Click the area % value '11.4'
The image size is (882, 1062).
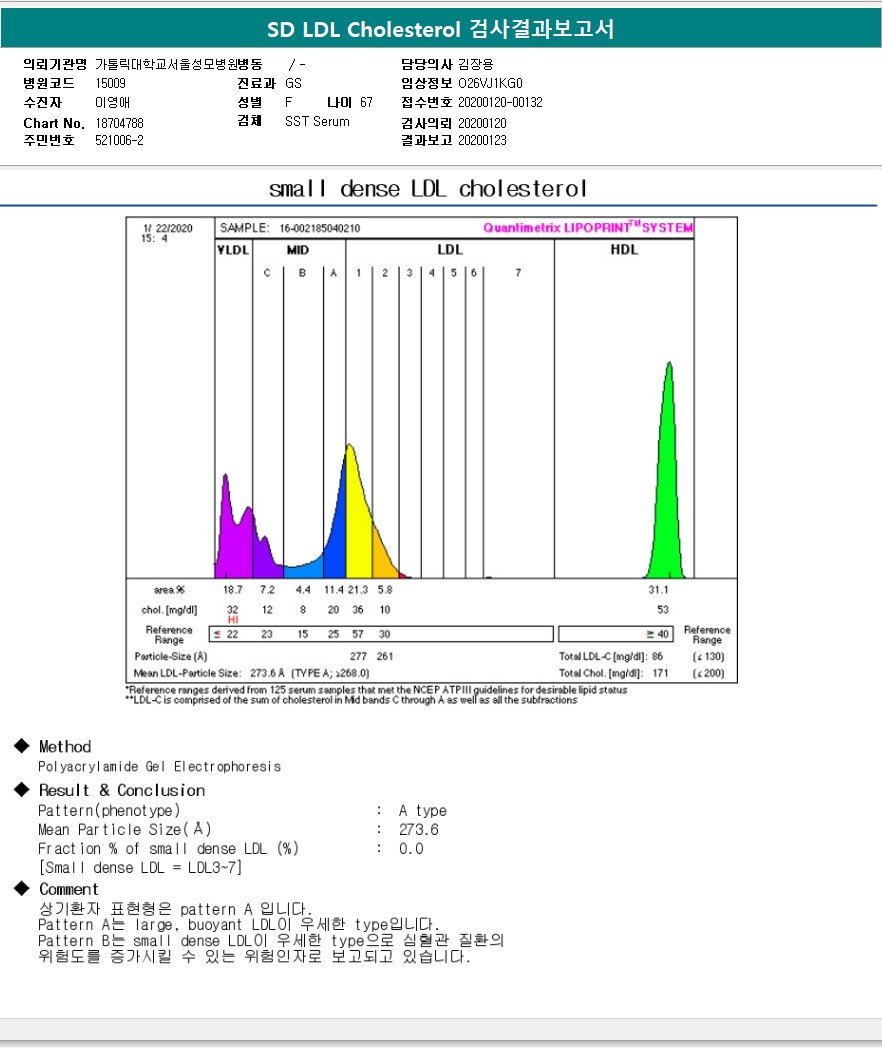point(333,590)
